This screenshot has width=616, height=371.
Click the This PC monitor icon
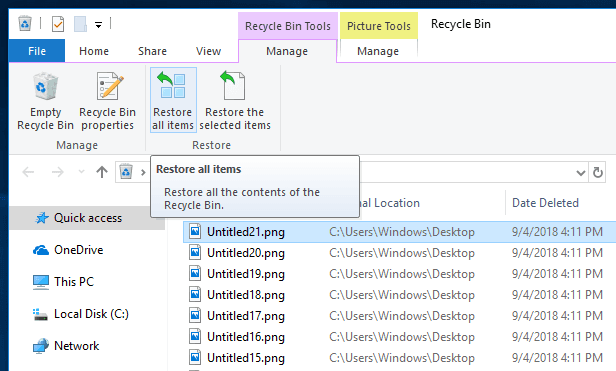tap(41, 282)
